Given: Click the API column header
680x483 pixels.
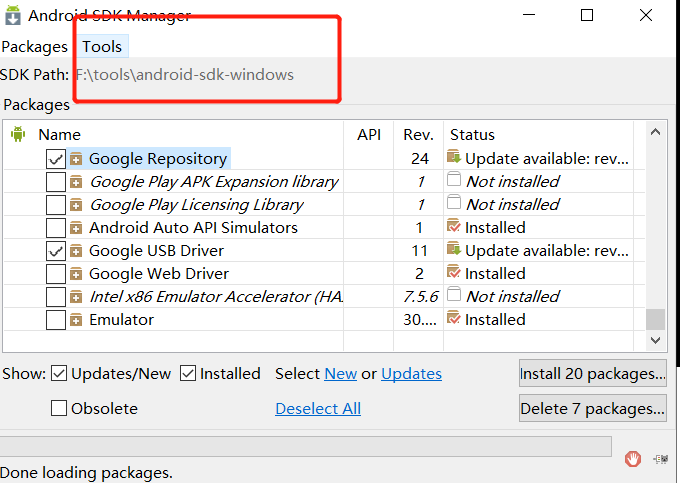Looking at the screenshot, I should 369,134.
